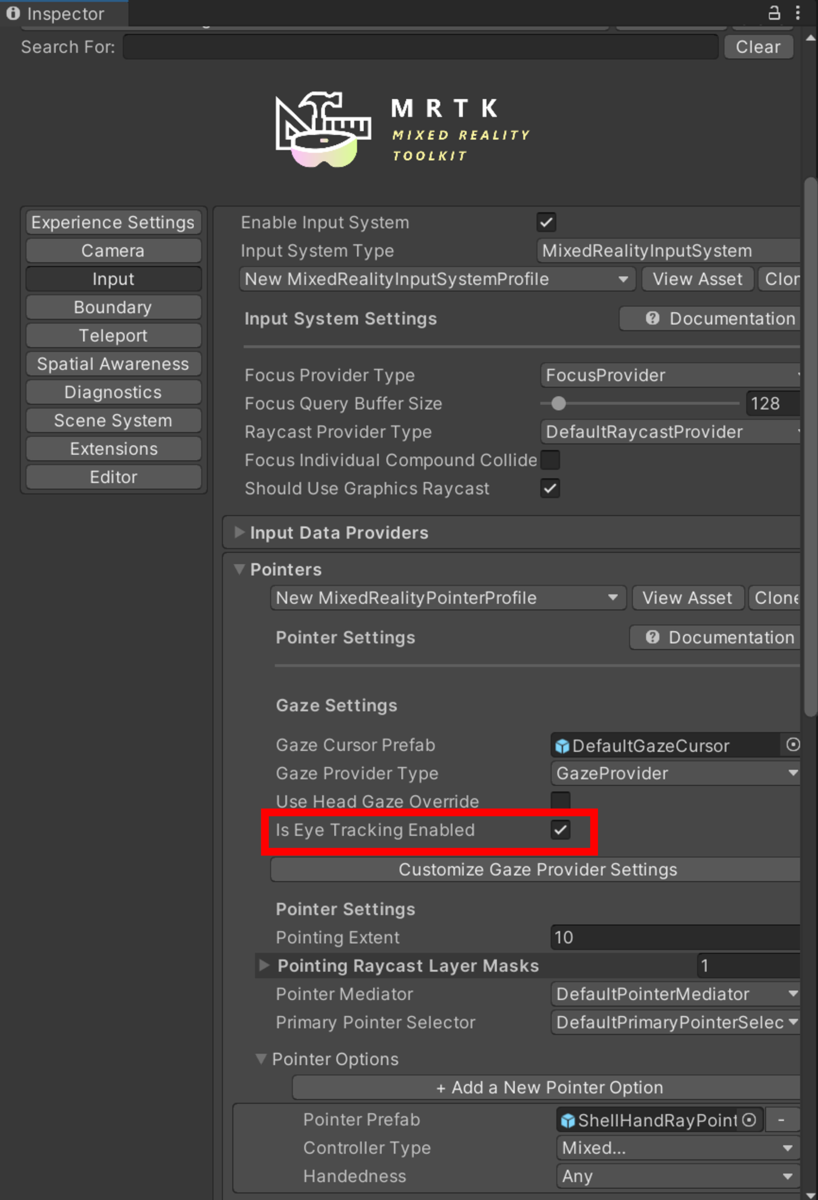Open the Scene System settings section
Viewport: 818px width, 1200px height.
[113, 420]
